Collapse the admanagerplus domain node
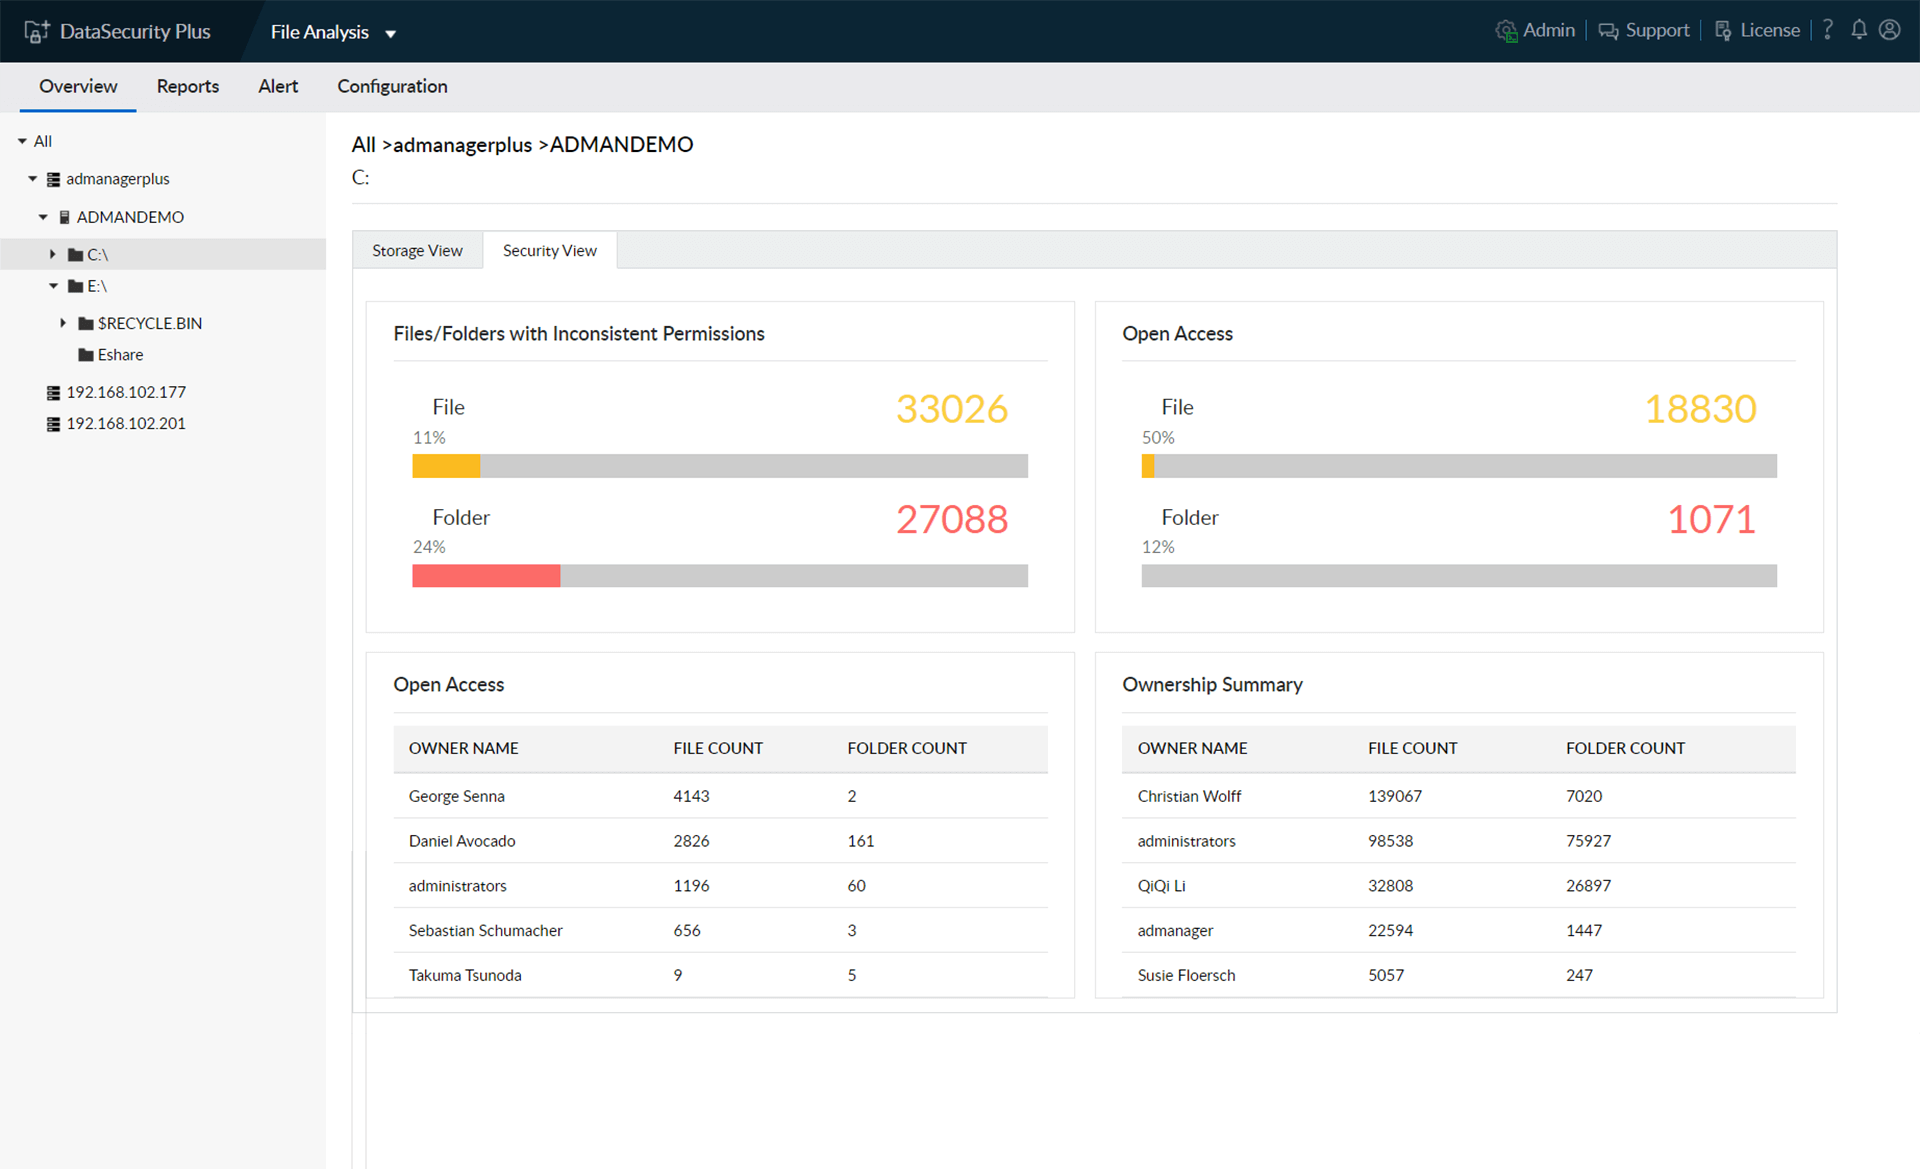This screenshot has height=1169, width=1920. pyautogui.click(x=32, y=179)
